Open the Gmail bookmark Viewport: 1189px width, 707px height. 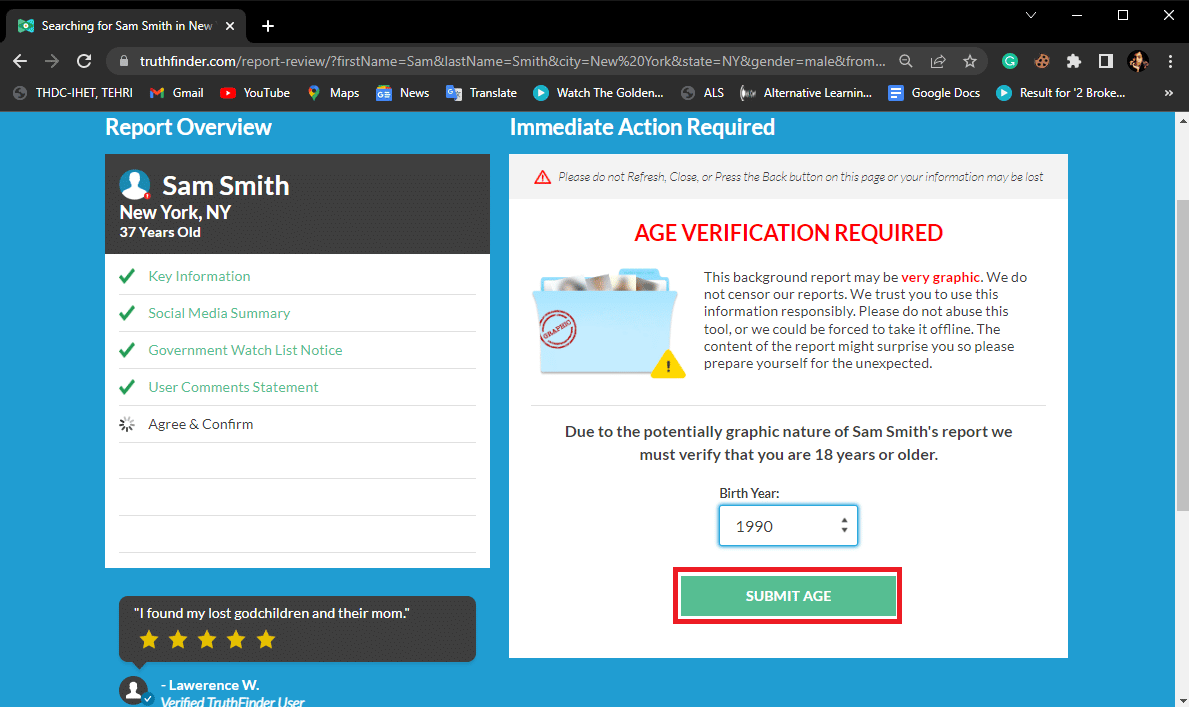(x=176, y=93)
